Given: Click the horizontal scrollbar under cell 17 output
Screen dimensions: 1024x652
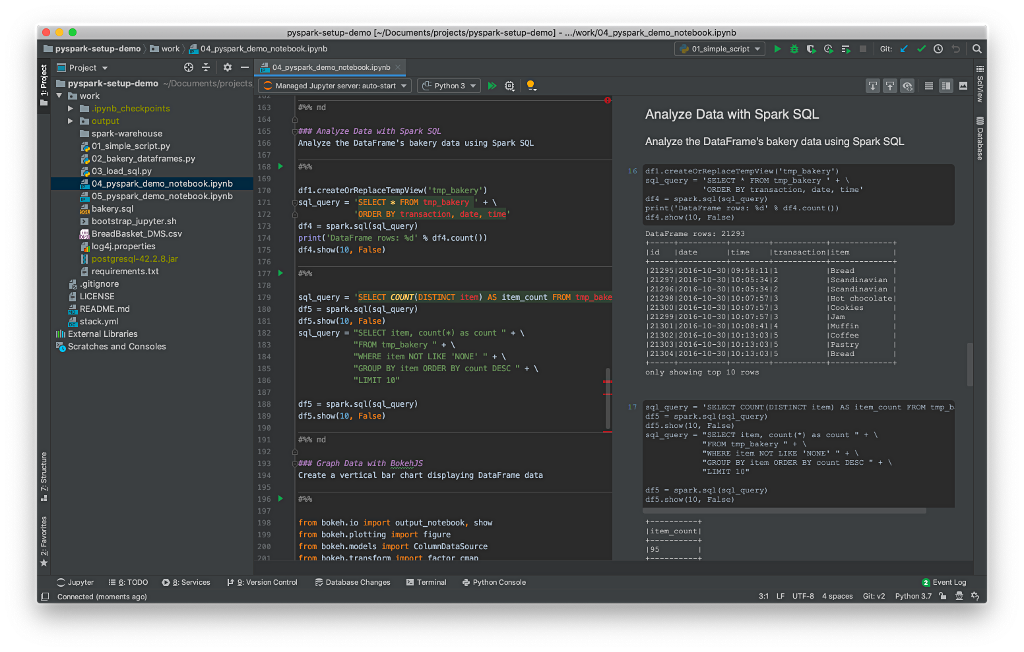Looking at the screenshot, I should [785, 511].
